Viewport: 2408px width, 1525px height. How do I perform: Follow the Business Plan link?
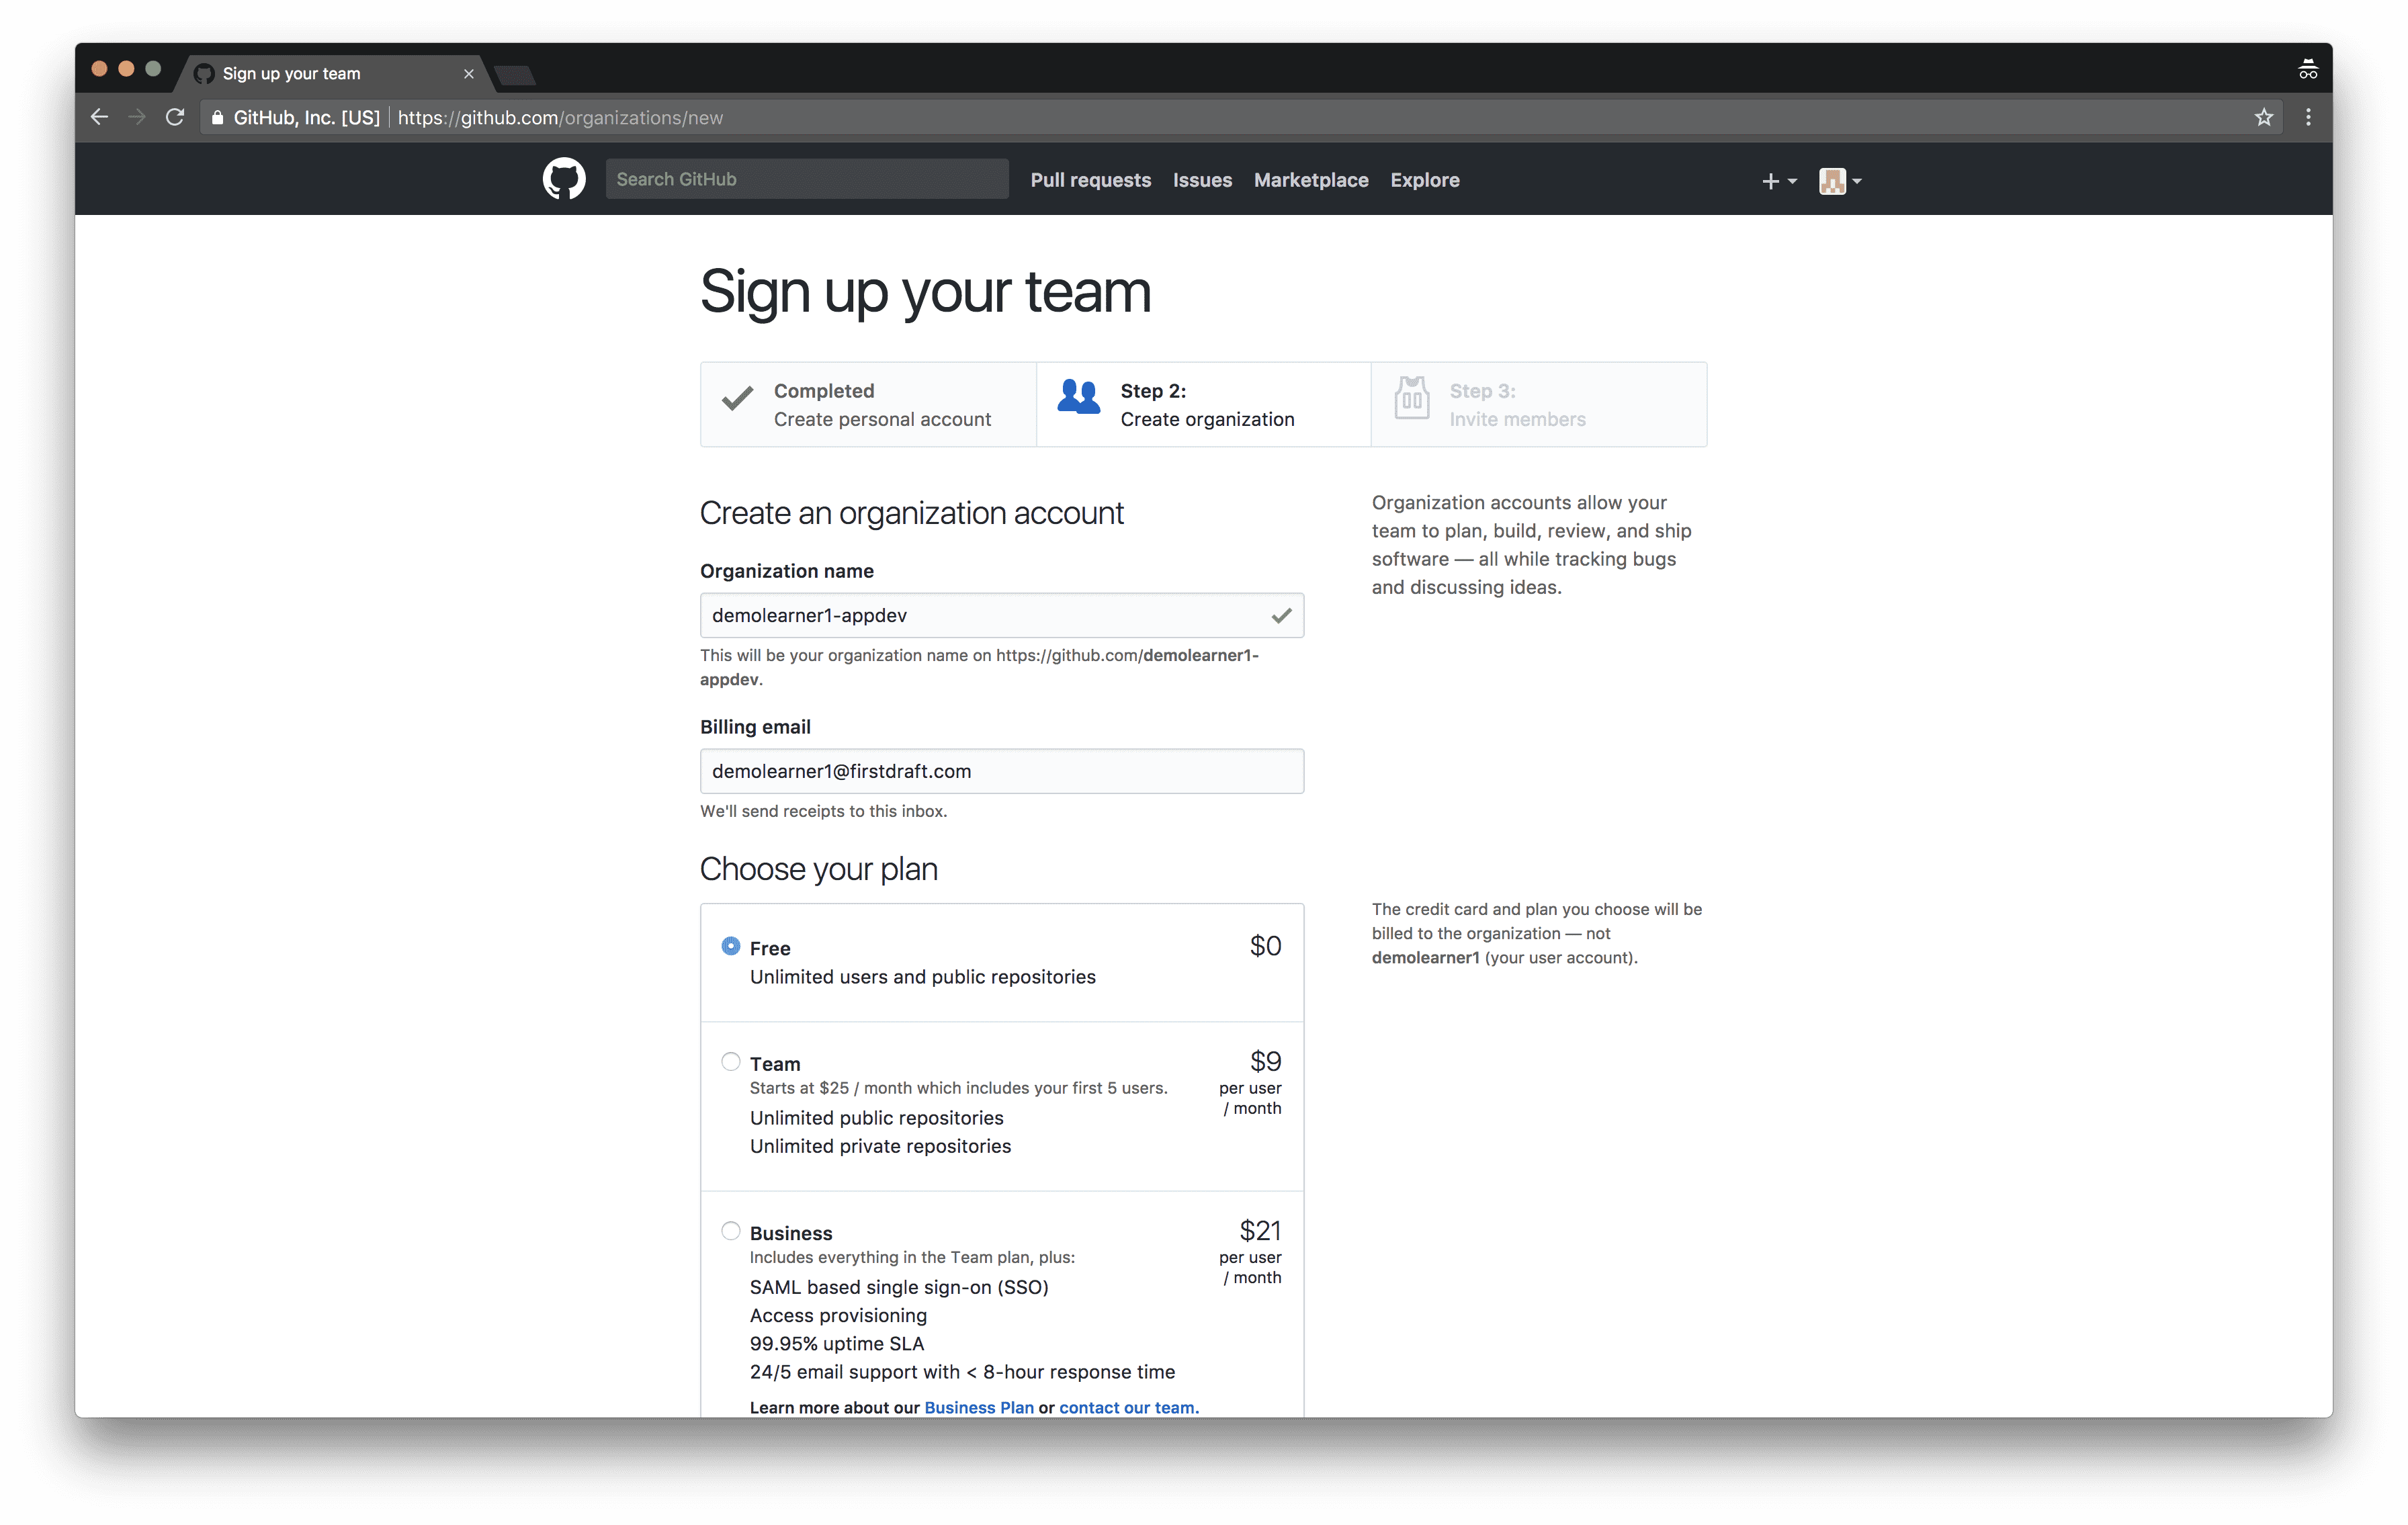click(979, 1407)
